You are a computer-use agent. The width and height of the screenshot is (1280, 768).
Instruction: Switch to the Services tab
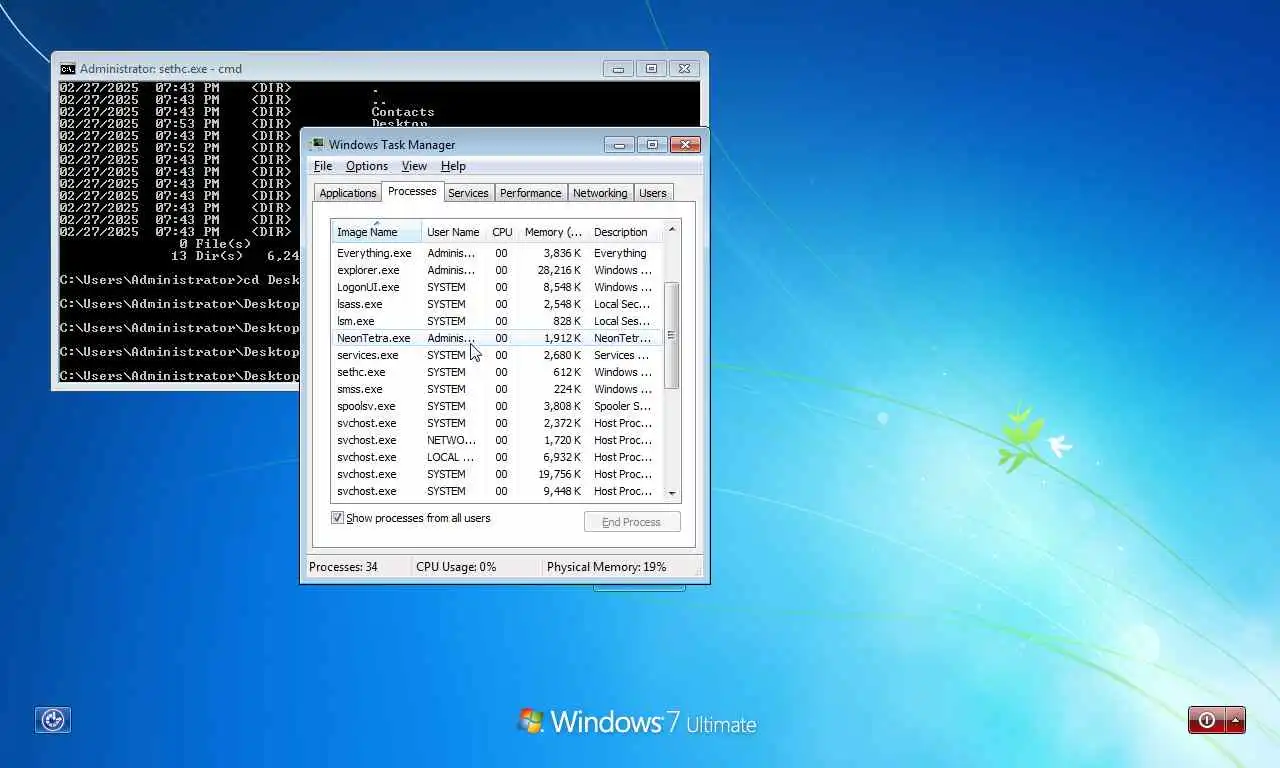[x=468, y=193]
